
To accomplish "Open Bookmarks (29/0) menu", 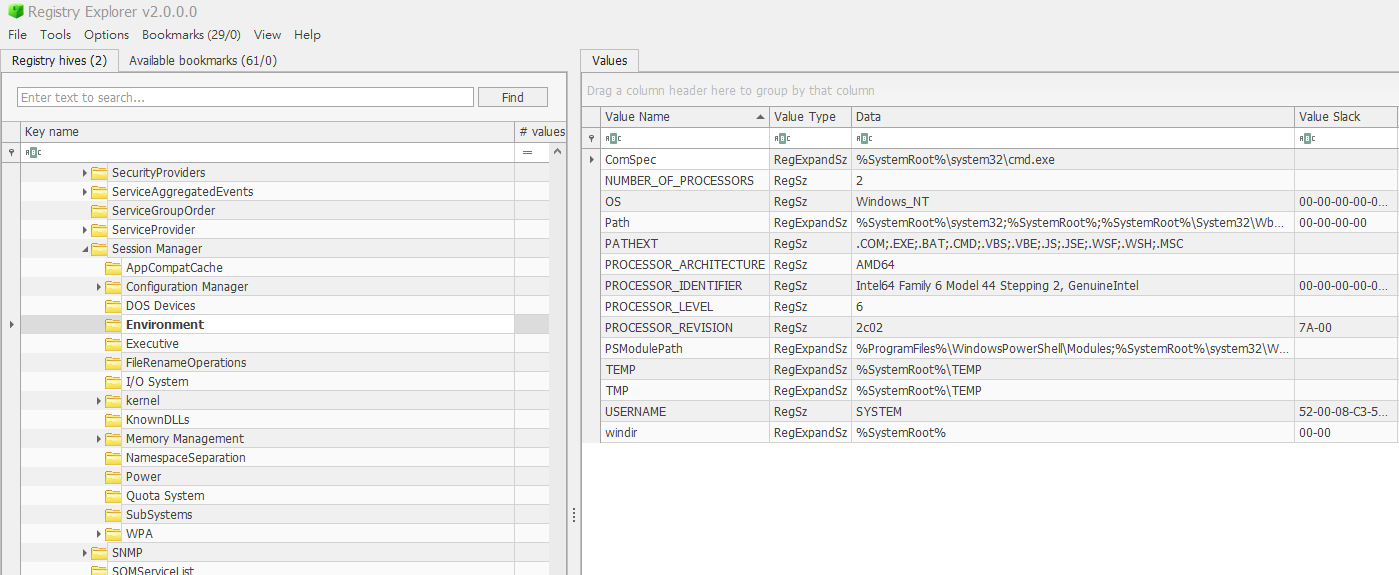I will click(x=191, y=34).
